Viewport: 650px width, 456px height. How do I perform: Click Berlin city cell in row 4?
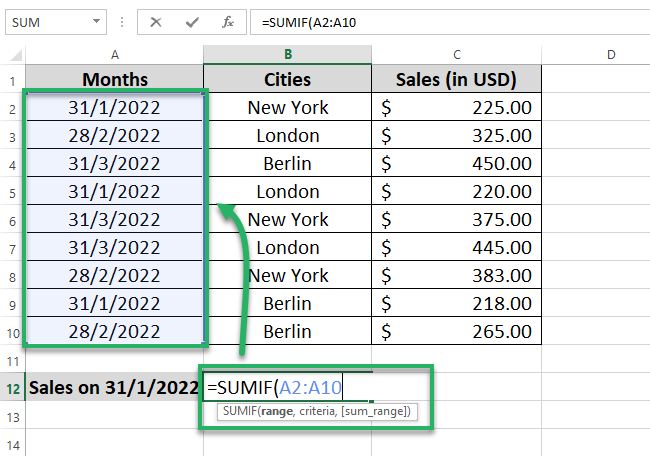pyautogui.click(x=288, y=163)
